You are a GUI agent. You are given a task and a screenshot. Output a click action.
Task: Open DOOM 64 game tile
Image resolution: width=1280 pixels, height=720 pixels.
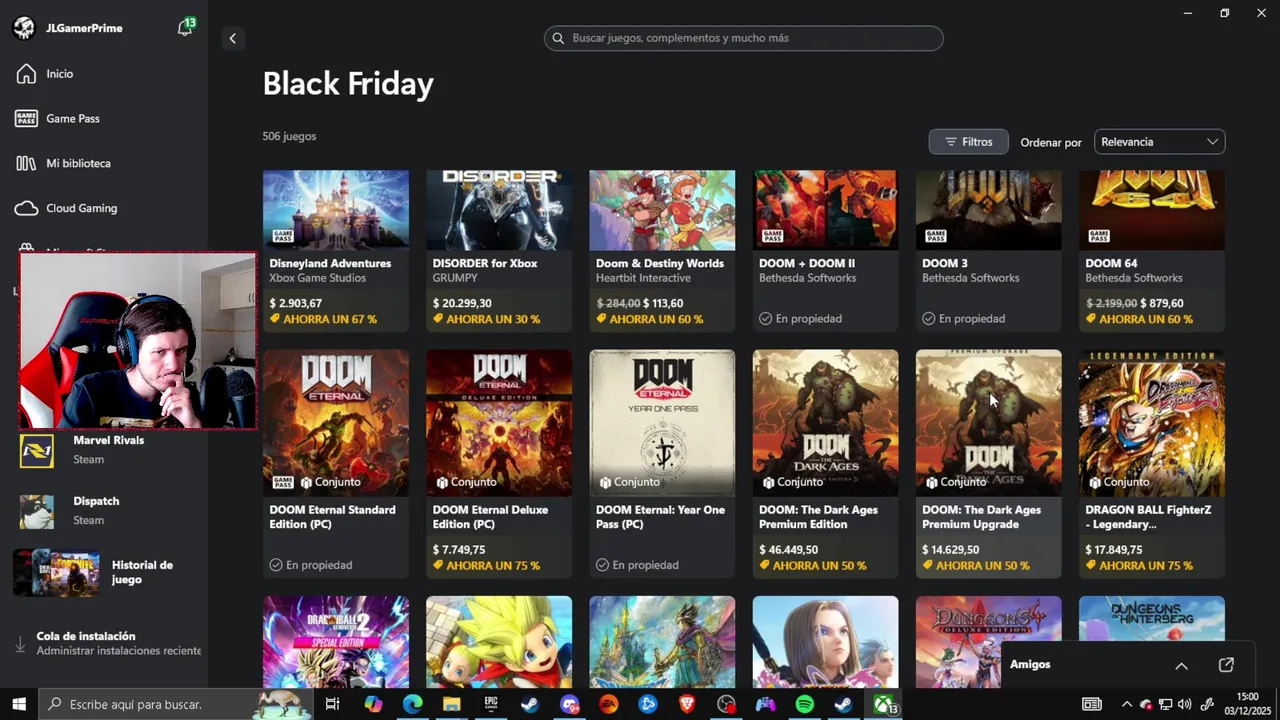tap(1151, 250)
